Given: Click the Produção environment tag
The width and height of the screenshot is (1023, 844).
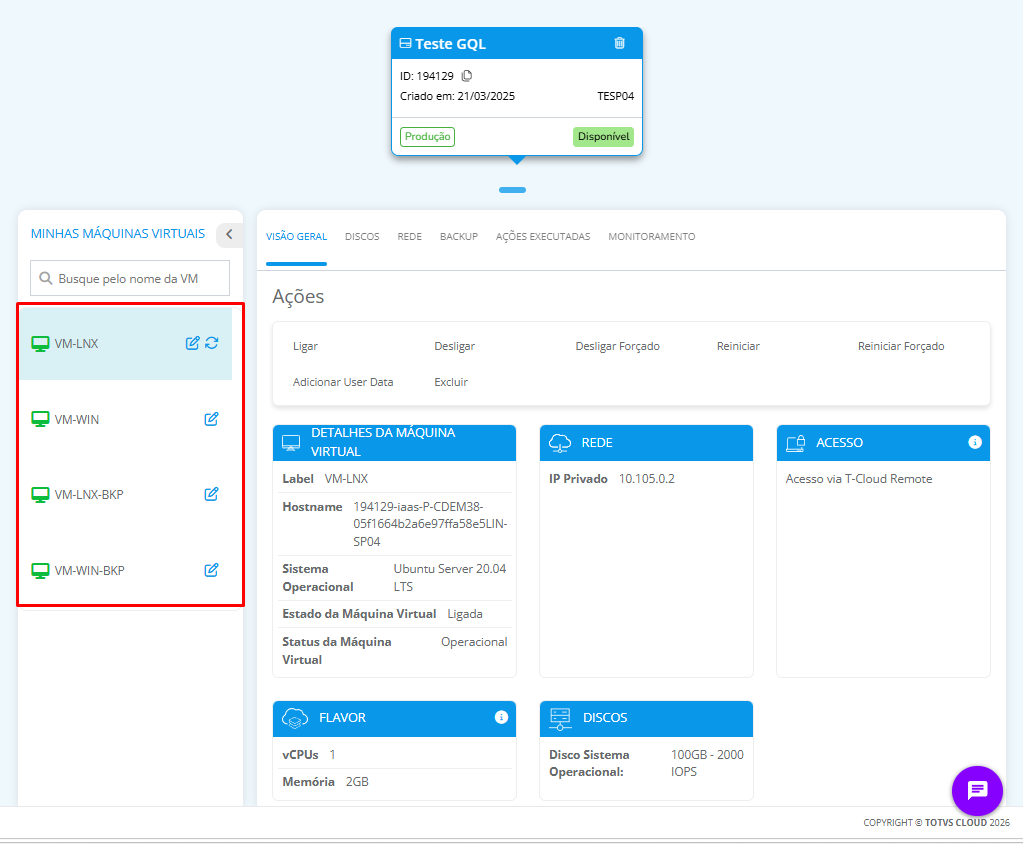Looking at the screenshot, I should 427,136.
